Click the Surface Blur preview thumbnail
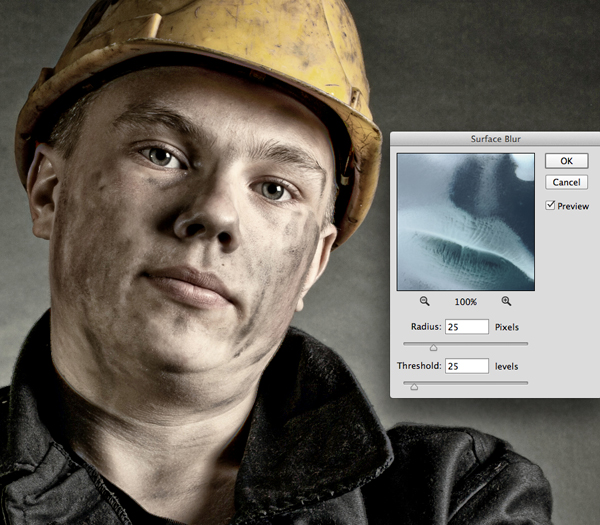 click(x=466, y=222)
